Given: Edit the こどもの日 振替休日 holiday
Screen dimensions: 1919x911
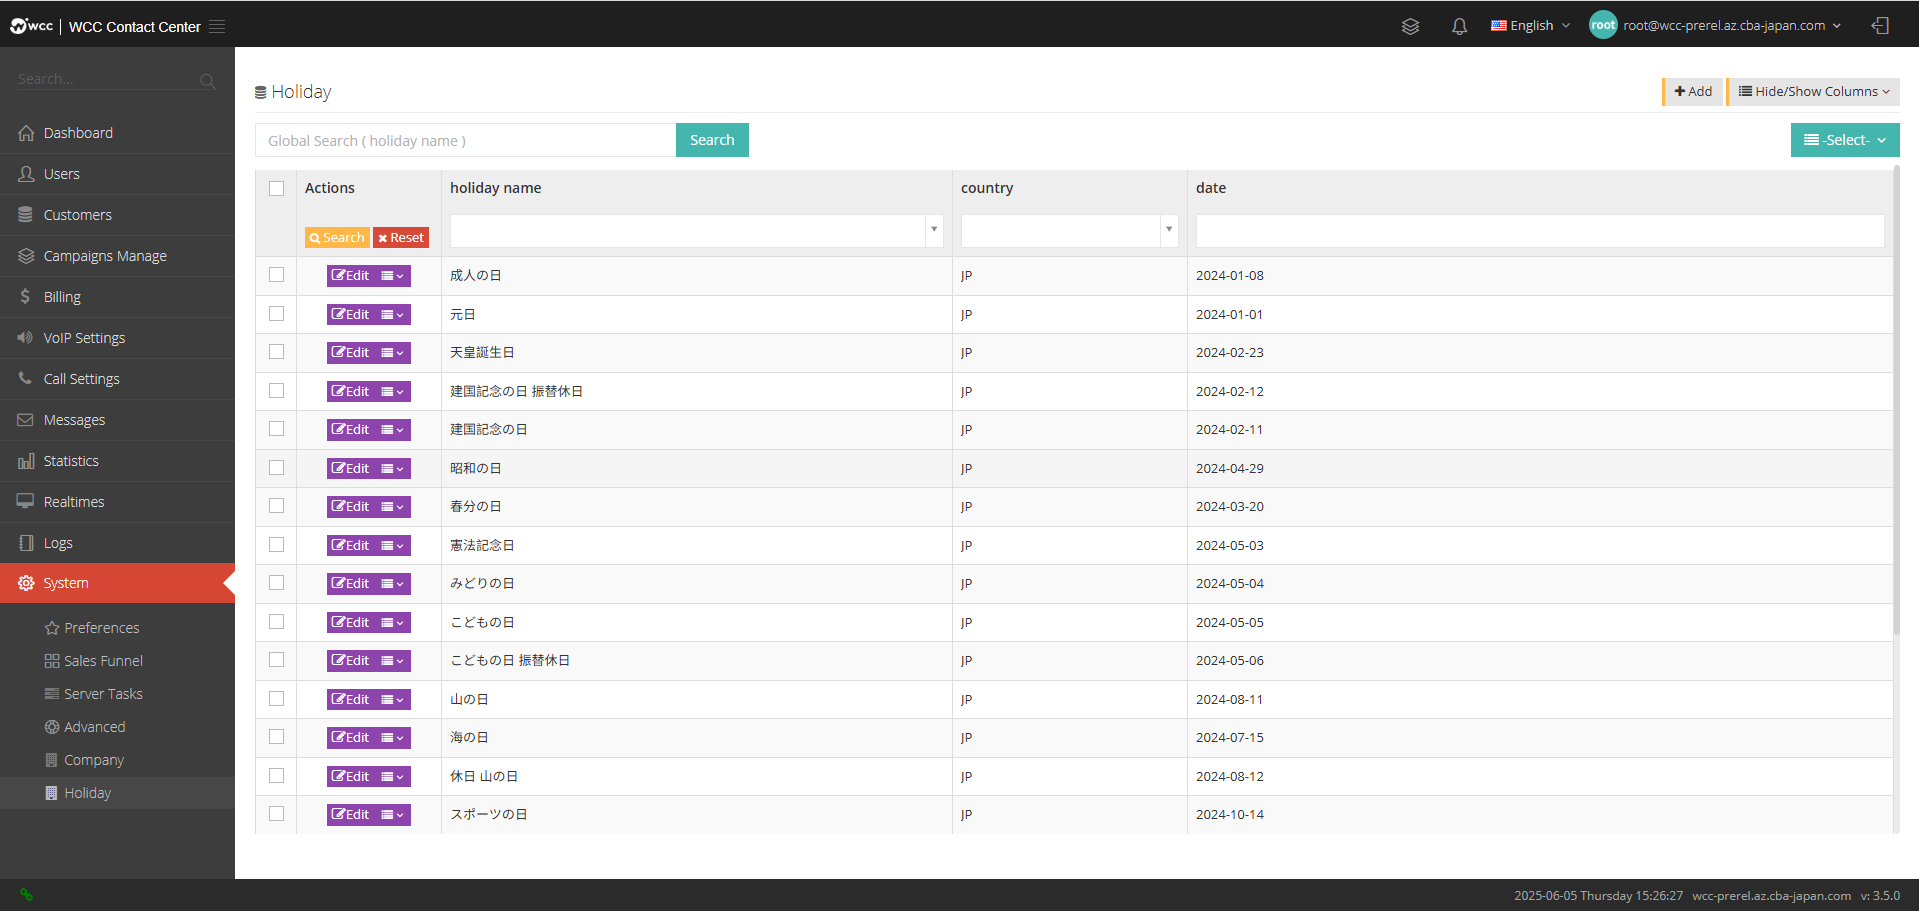Looking at the screenshot, I should click(x=351, y=661).
